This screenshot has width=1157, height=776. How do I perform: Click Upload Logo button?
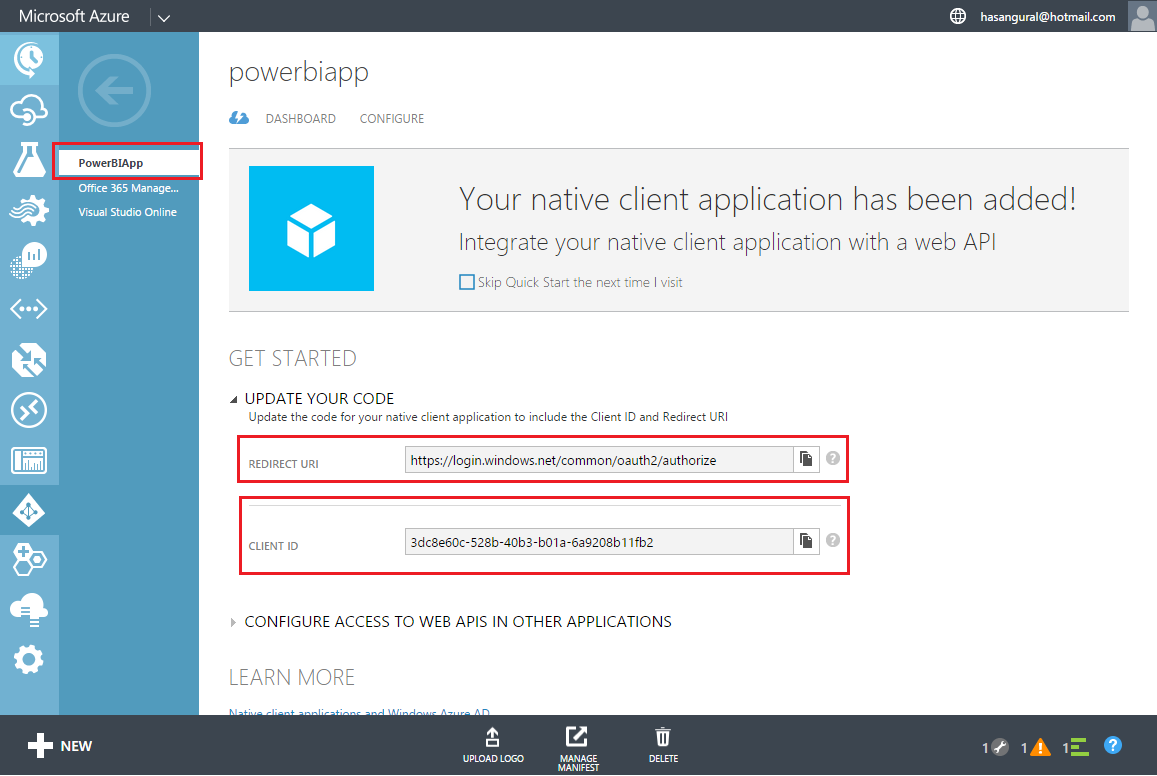(493, 745)
